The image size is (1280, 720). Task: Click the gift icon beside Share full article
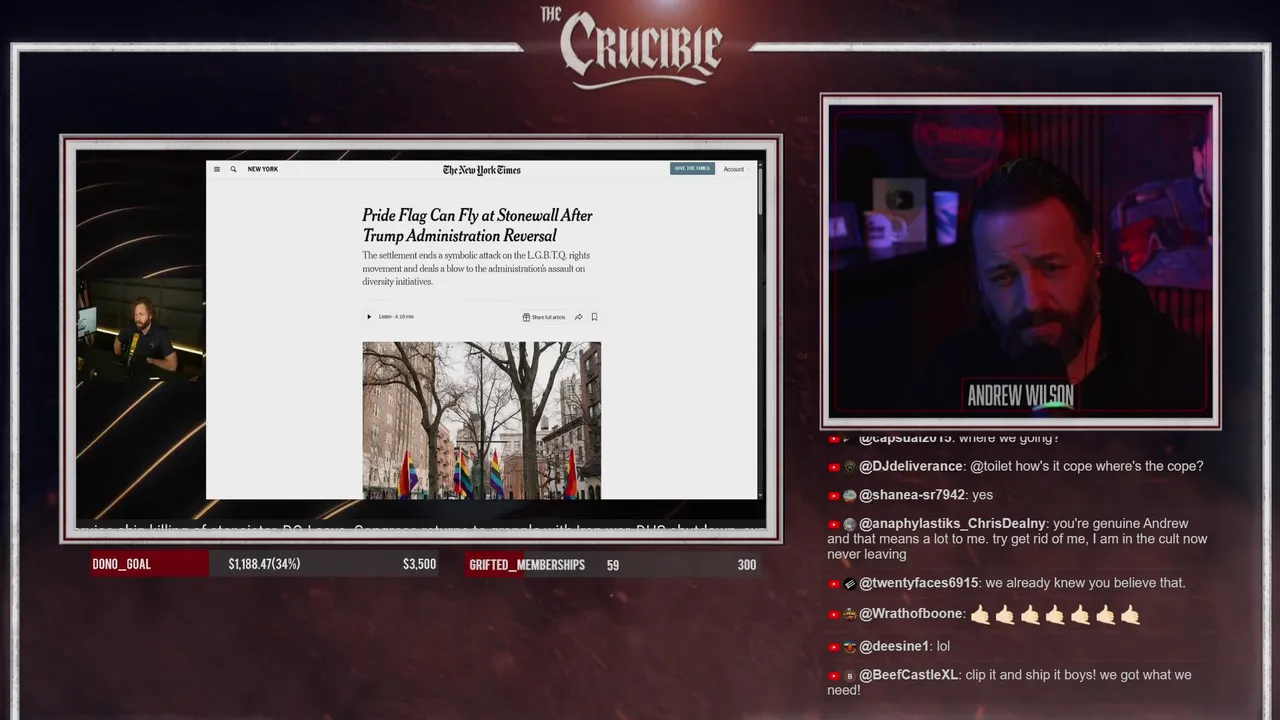[526, 317]
